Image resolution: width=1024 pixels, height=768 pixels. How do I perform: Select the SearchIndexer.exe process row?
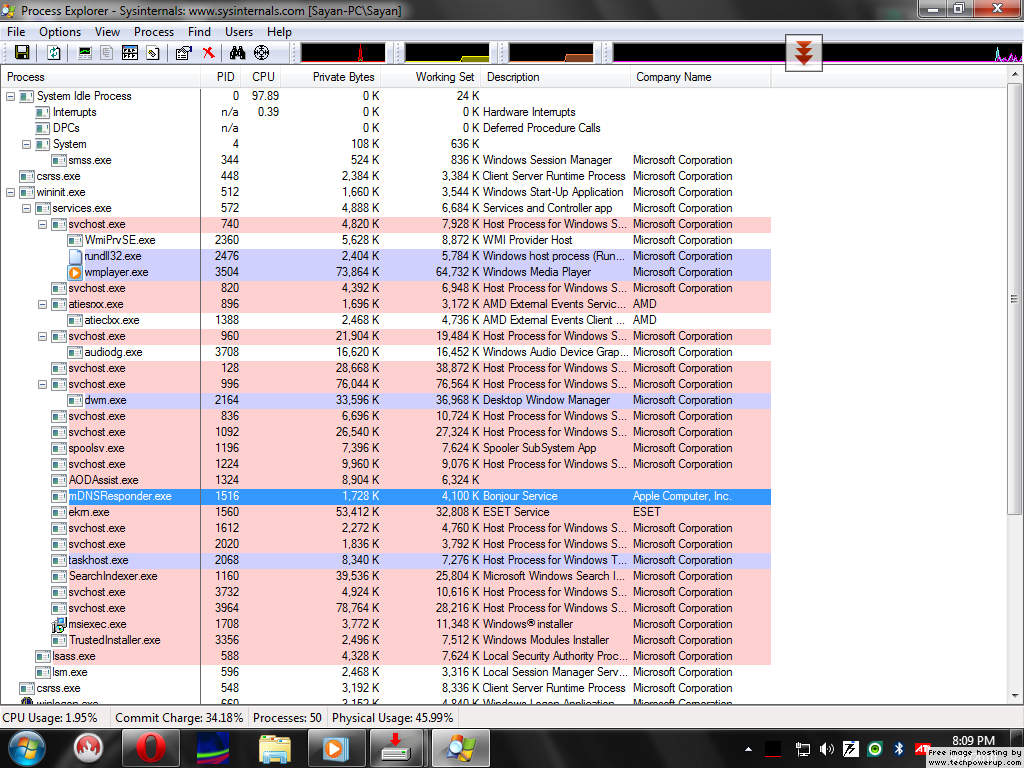coord(386,576)
